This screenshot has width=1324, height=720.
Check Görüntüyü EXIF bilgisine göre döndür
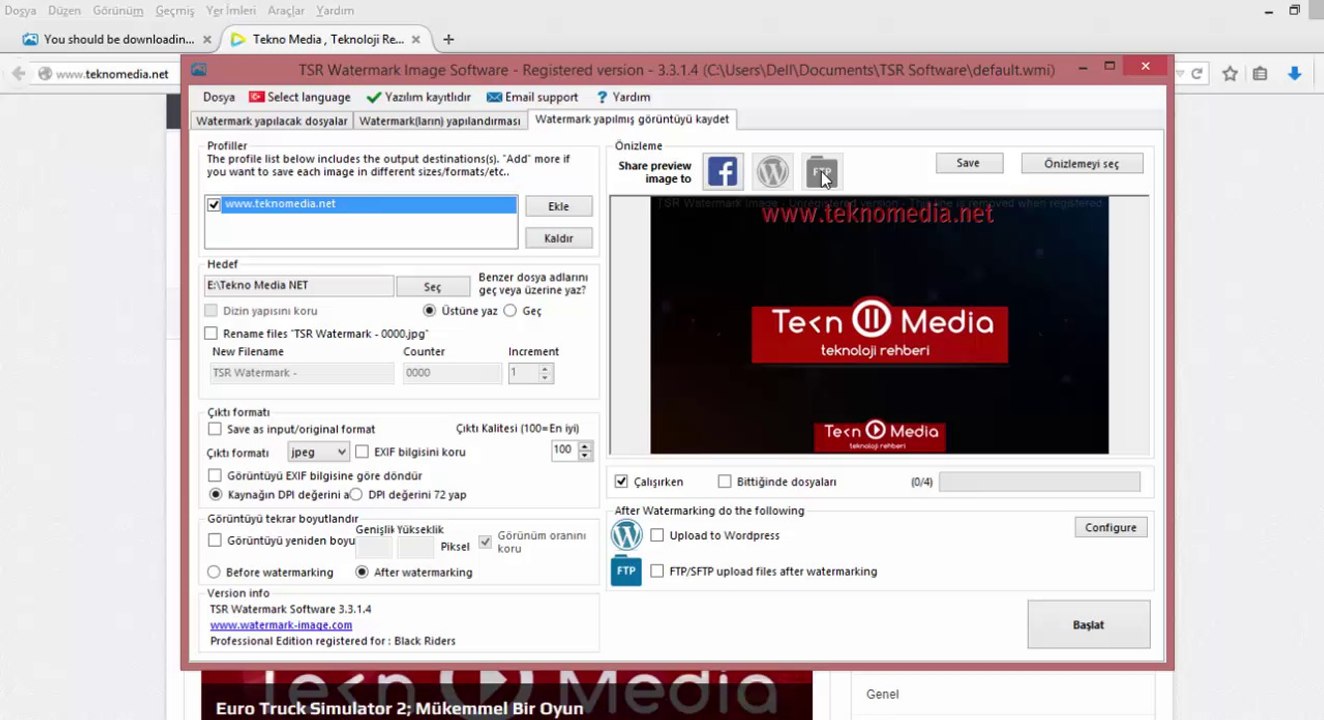pyautogui.click(x=214, y=476)
